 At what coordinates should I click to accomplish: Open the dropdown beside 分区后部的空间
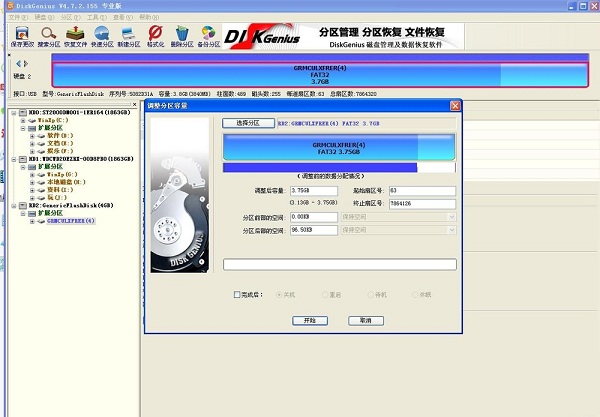click(x=452, y=231)
